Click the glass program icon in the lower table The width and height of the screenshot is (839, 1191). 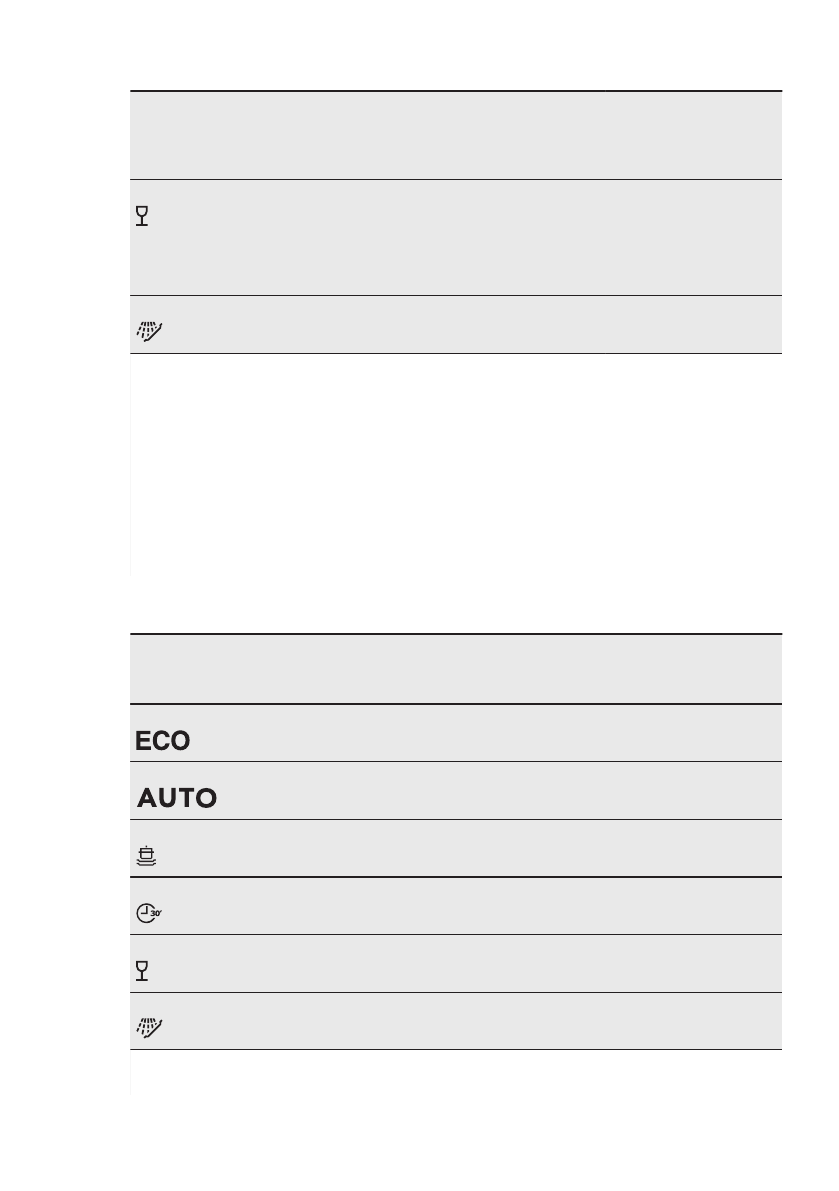(x=142, y=971)
